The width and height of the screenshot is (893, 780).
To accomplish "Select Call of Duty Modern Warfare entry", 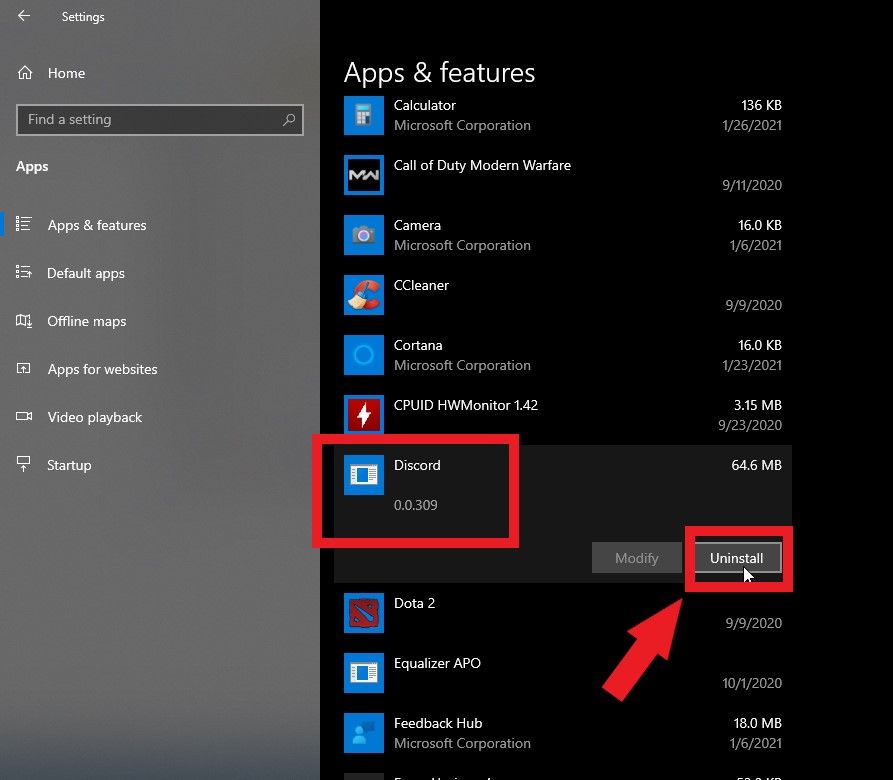I will [563, 175].
